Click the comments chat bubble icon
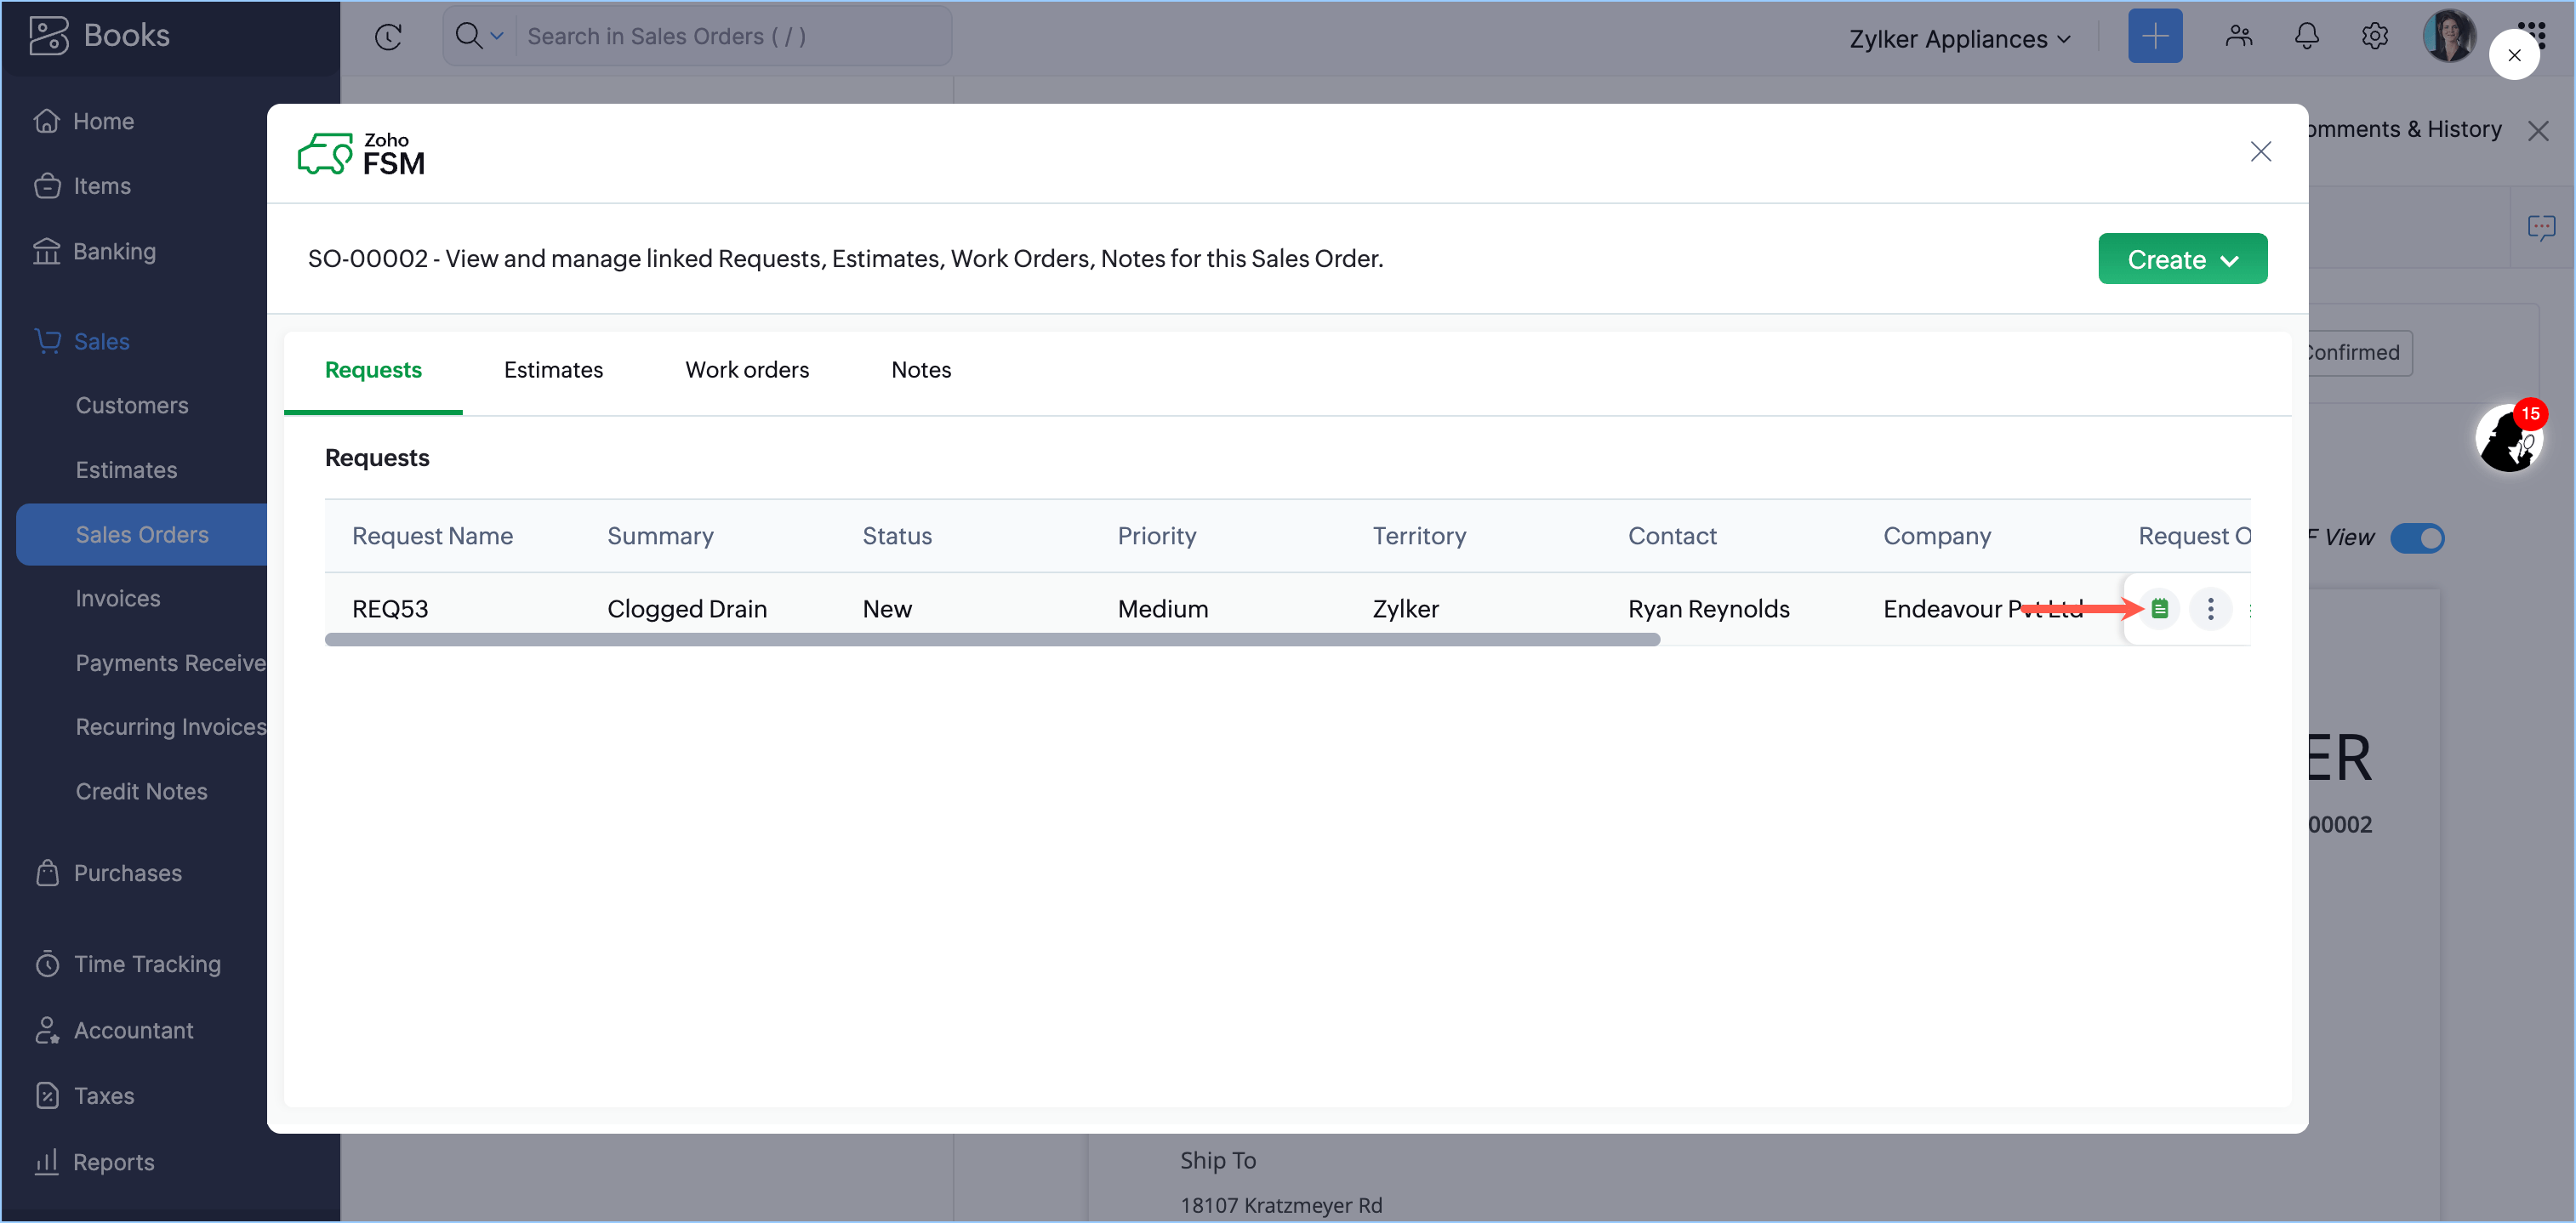This screenshot has height=1223, width=2576. [x=2540, y=228]
